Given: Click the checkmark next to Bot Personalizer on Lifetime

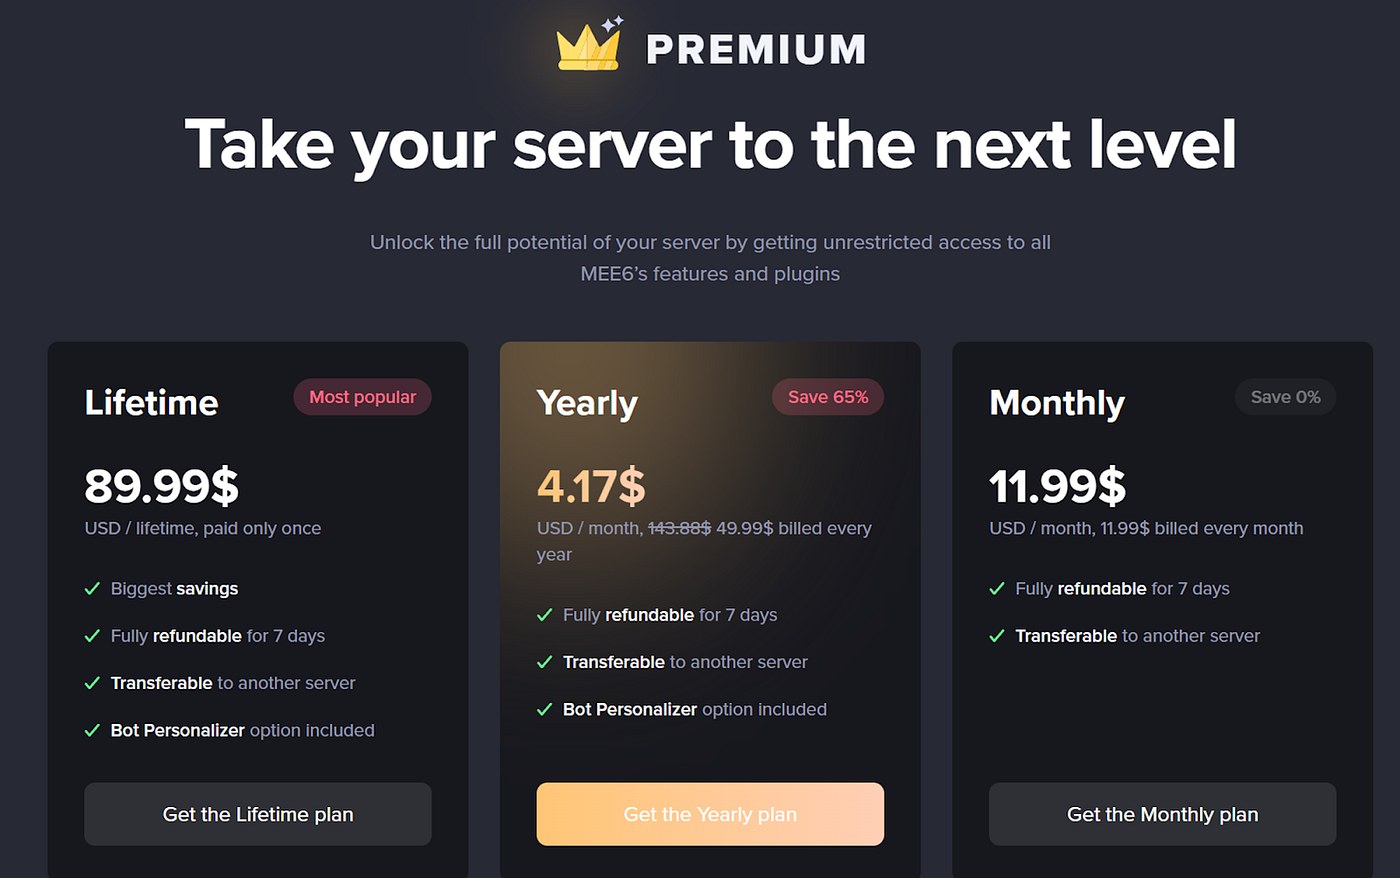Looking at the screenshot, I should pyautogui.click(x=92, y=730).
